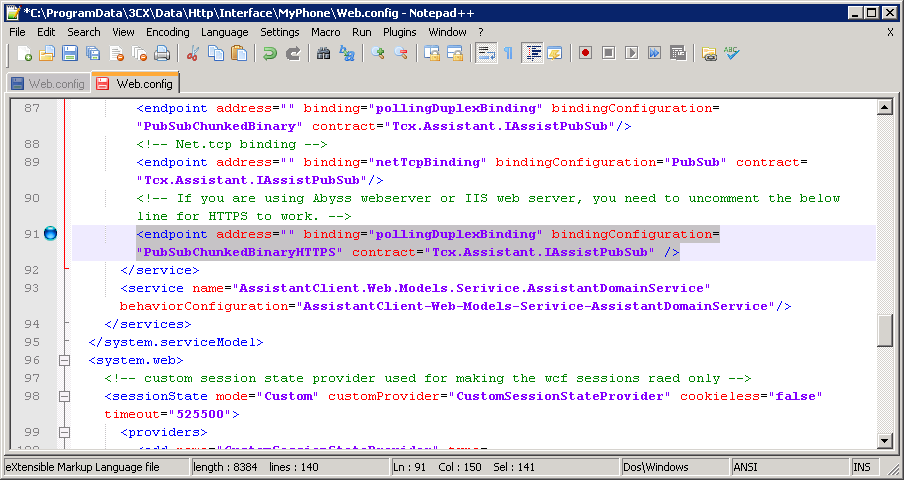Start macro recording with red dot icon
Screen dimensions: 904x480
586,54
